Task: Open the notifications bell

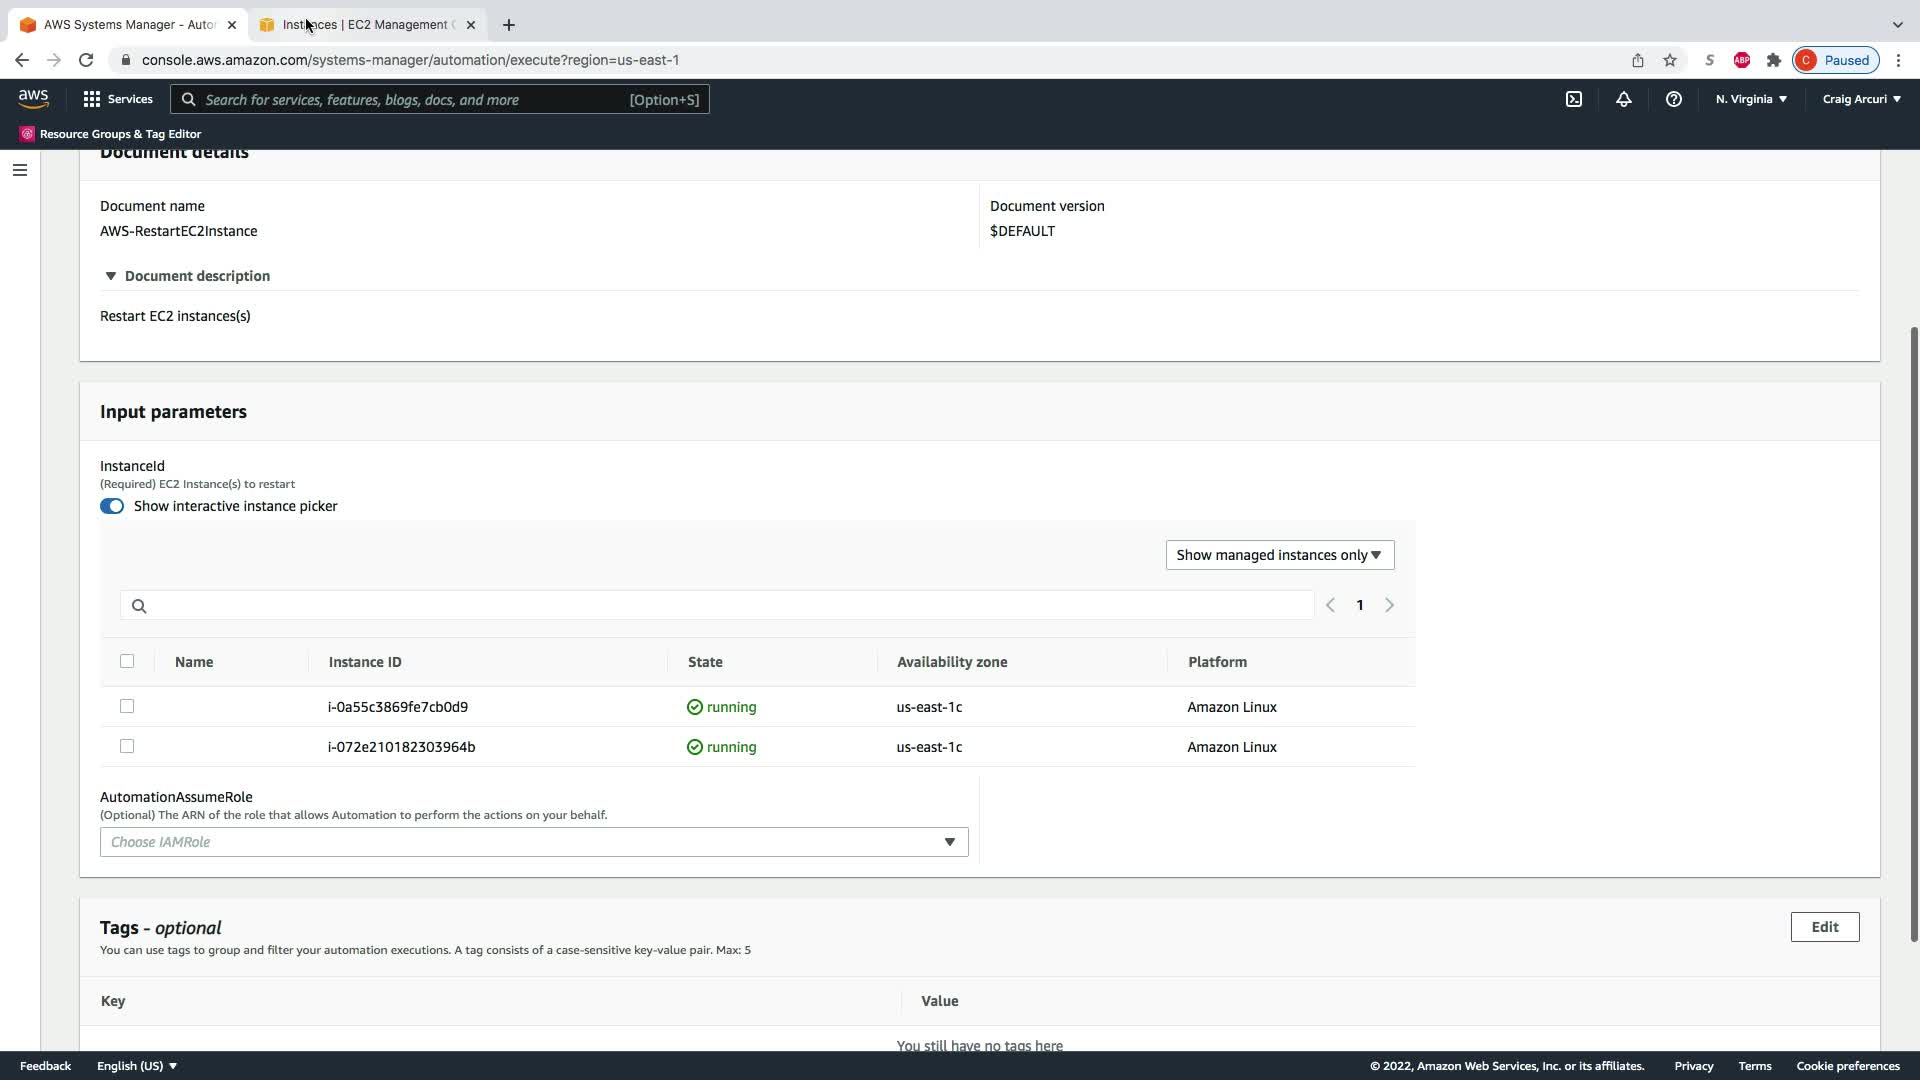Action: point(1624,99)
